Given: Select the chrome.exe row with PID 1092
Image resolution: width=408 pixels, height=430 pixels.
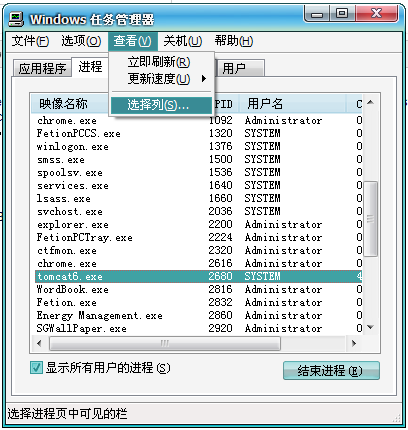Looking at the screenshot, I should [199, 121].
